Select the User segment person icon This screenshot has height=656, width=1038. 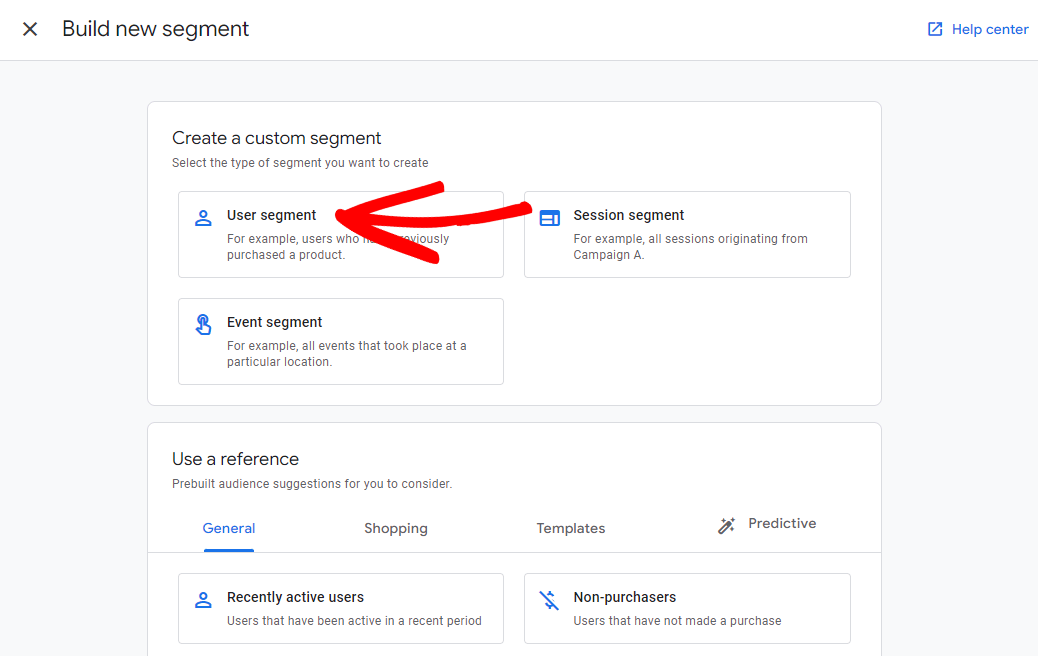click(x=203, y=217)
